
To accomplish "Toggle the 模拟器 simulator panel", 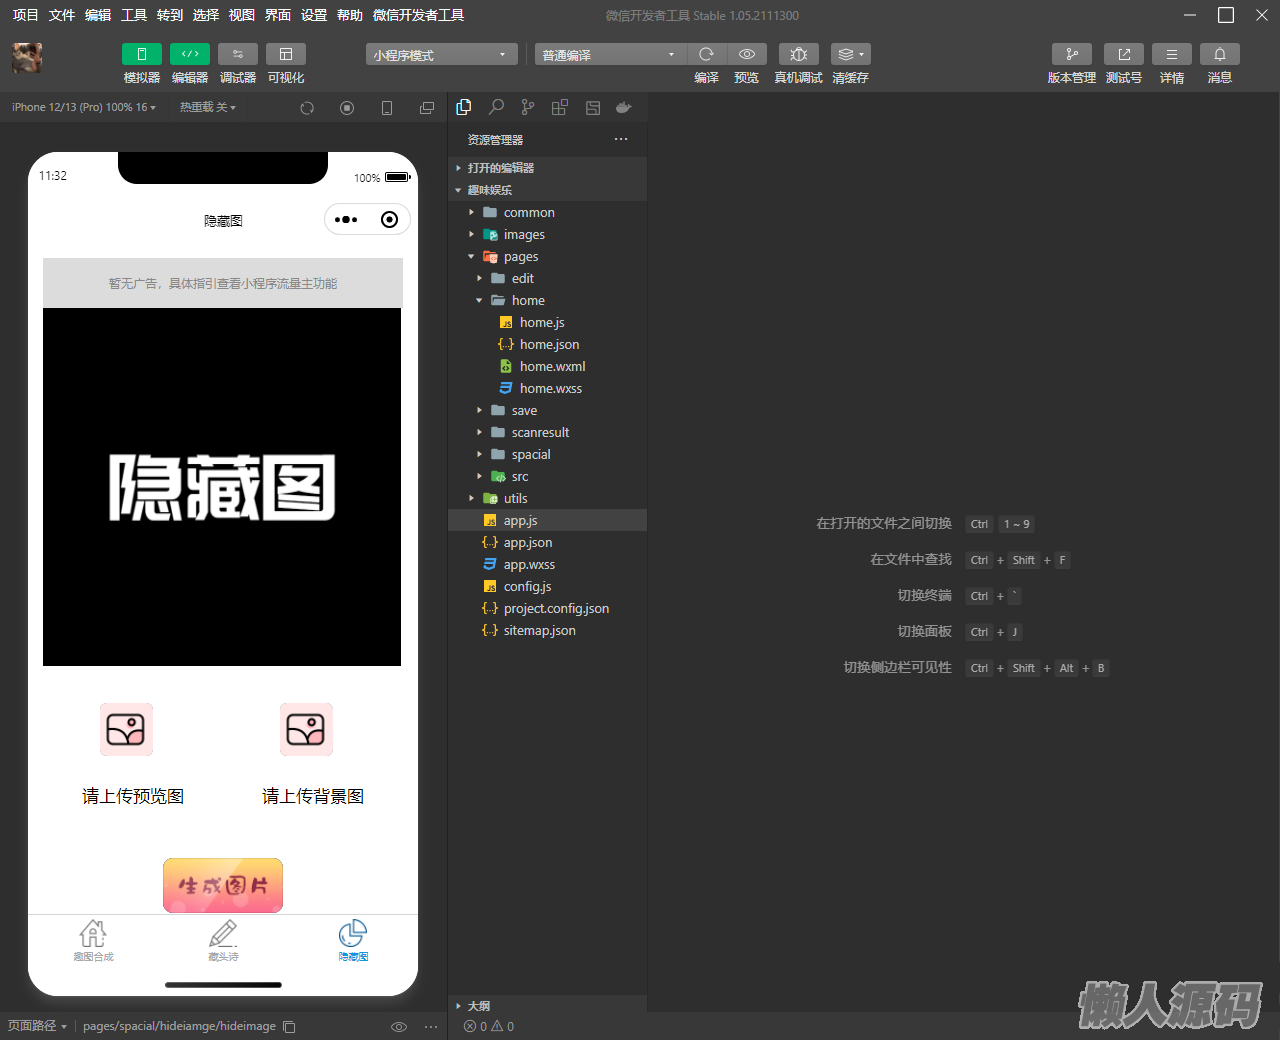I will tap(141, 54).
